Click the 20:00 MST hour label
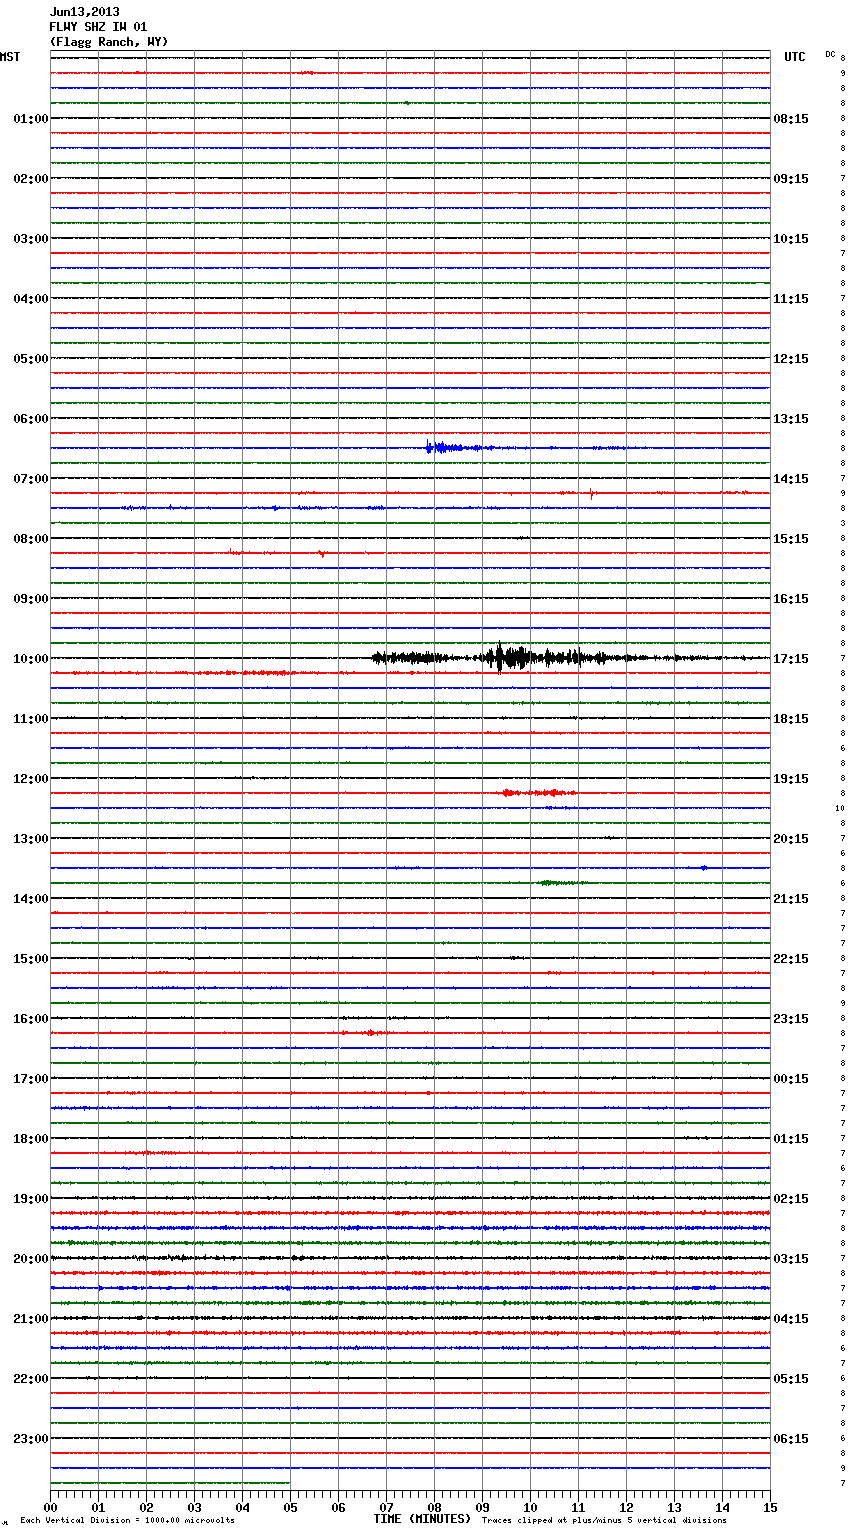This screenshot has width=850, height=1534. tap(30, 1259)
